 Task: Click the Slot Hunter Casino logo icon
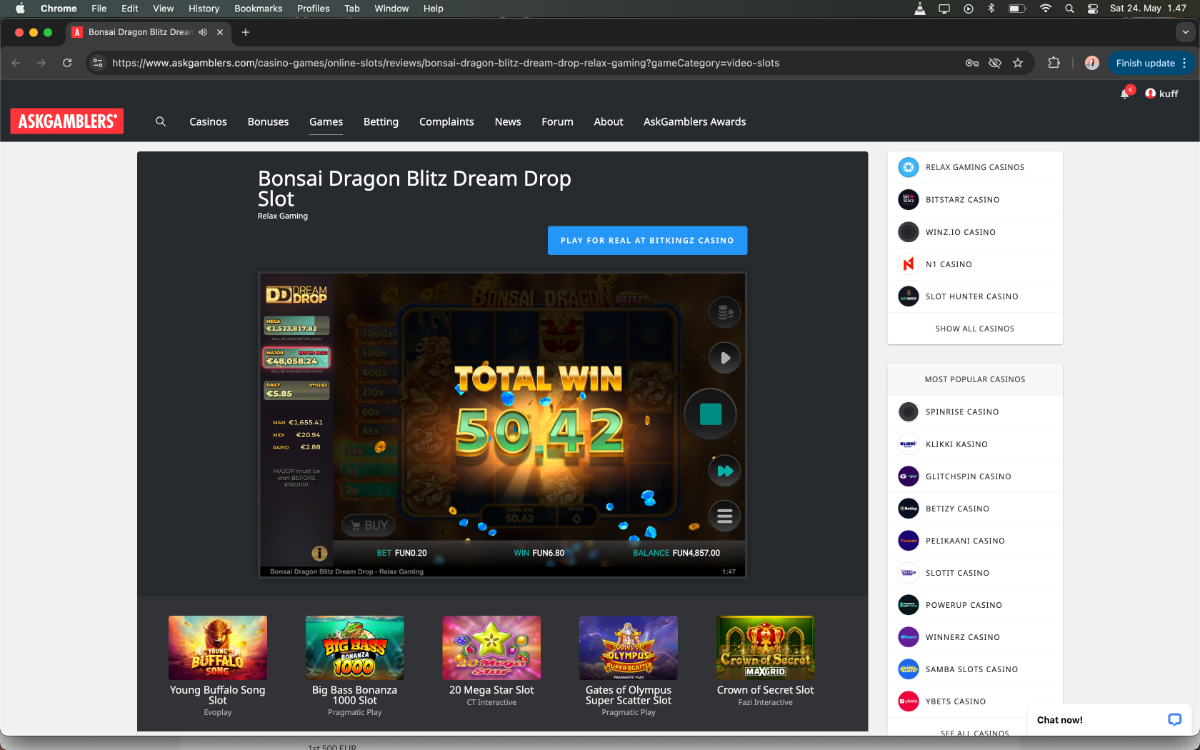coord(908,296)
